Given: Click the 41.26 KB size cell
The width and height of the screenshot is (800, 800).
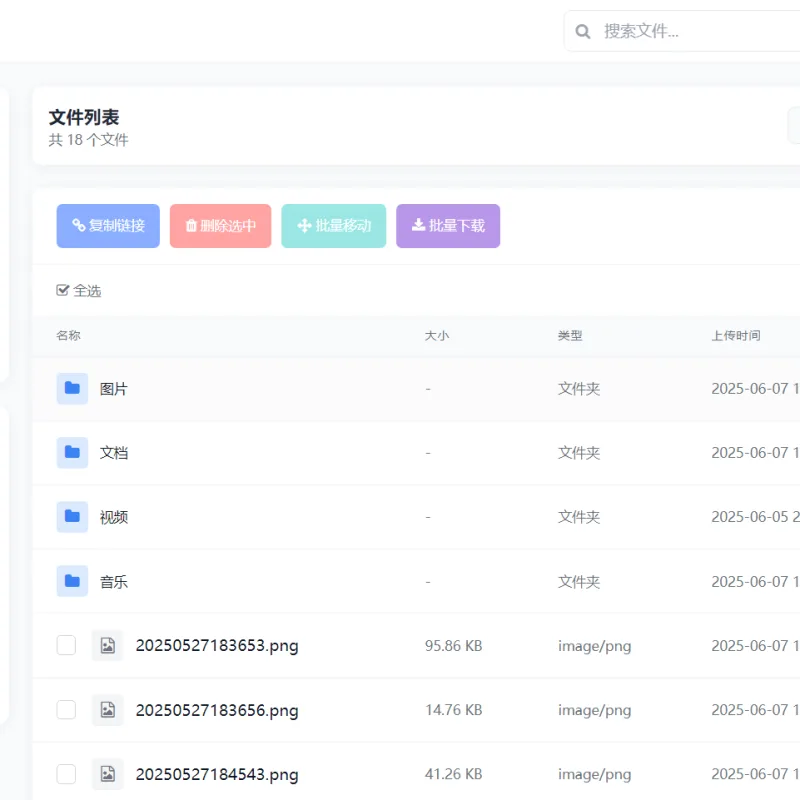Looking at the screenshot, I should (x=454, y=774).
